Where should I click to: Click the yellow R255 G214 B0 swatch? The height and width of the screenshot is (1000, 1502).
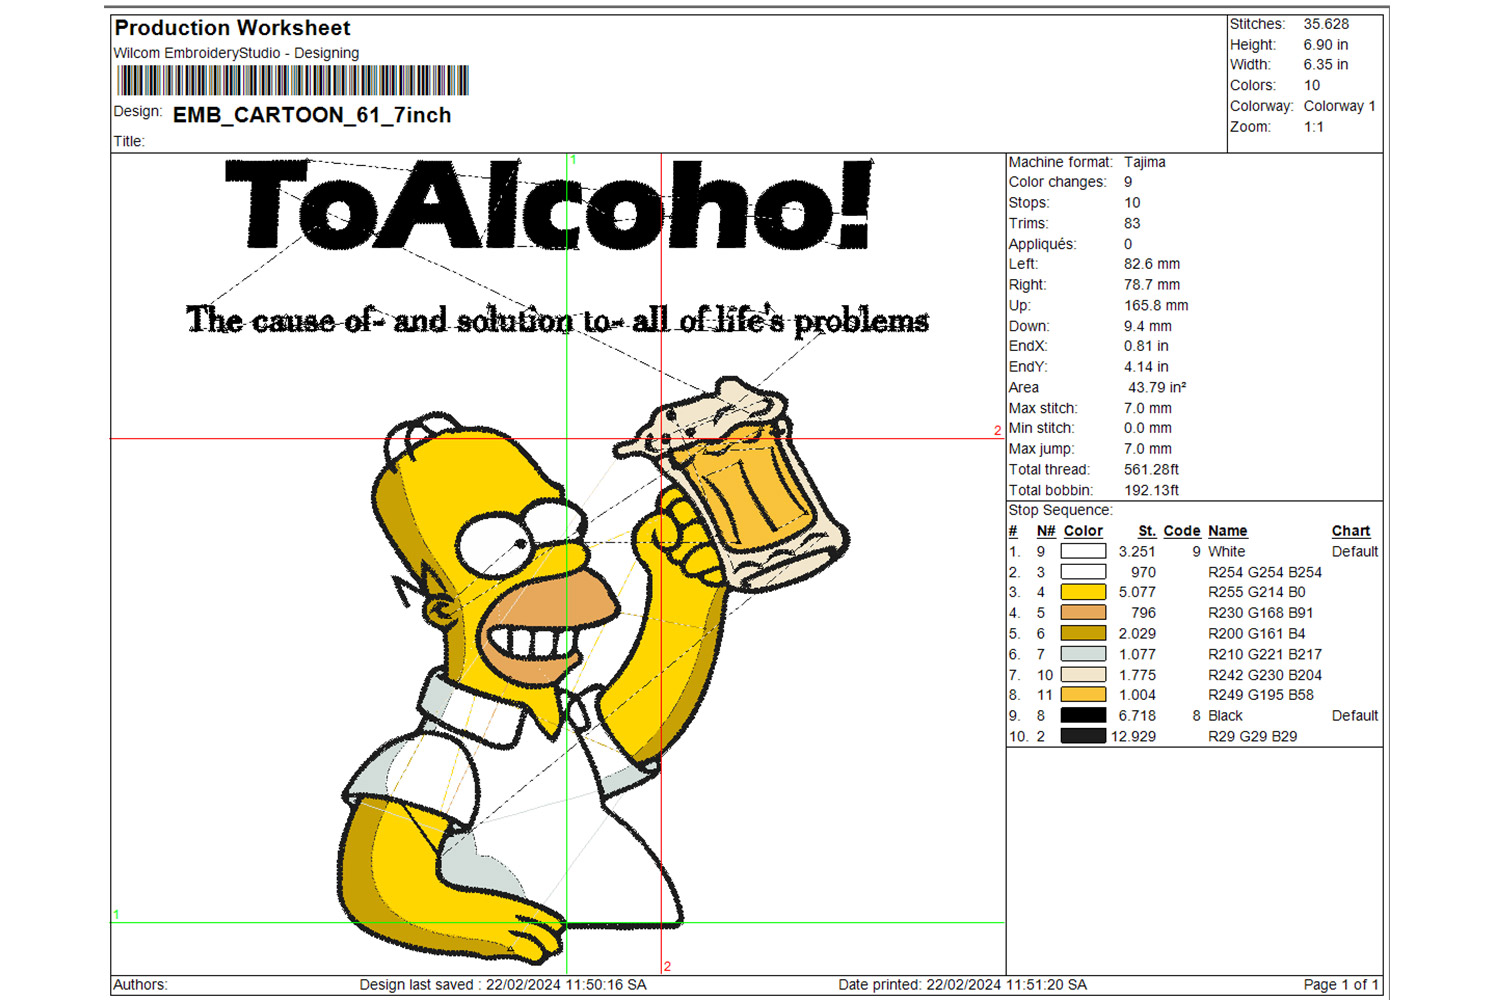click(x=1083, y=592)
